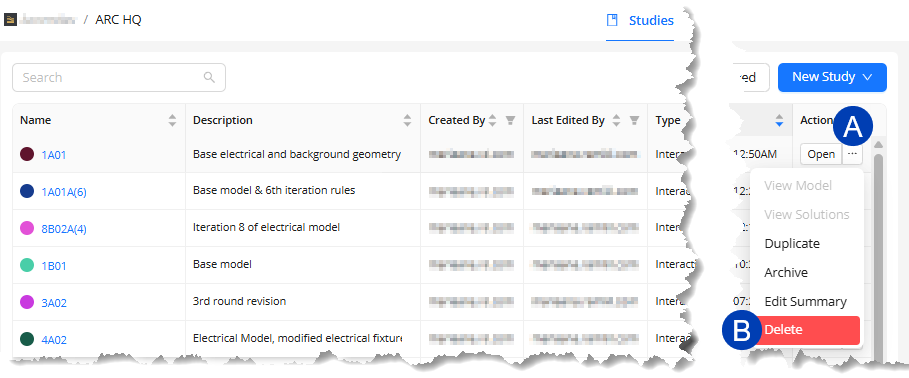
Task: Open study link 1A01A(6)
Action: click(64, 192)
